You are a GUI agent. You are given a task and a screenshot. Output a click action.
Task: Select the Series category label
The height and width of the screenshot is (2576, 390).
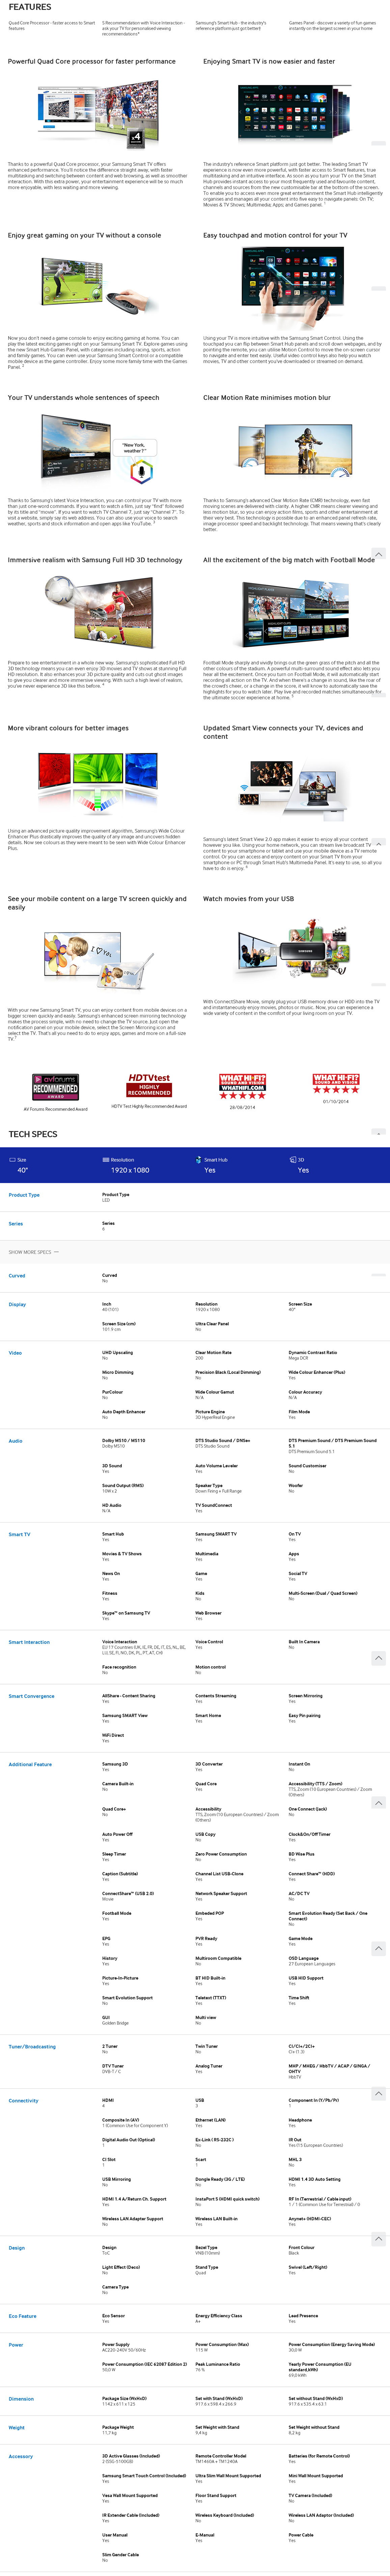[x=16, y=1223]
